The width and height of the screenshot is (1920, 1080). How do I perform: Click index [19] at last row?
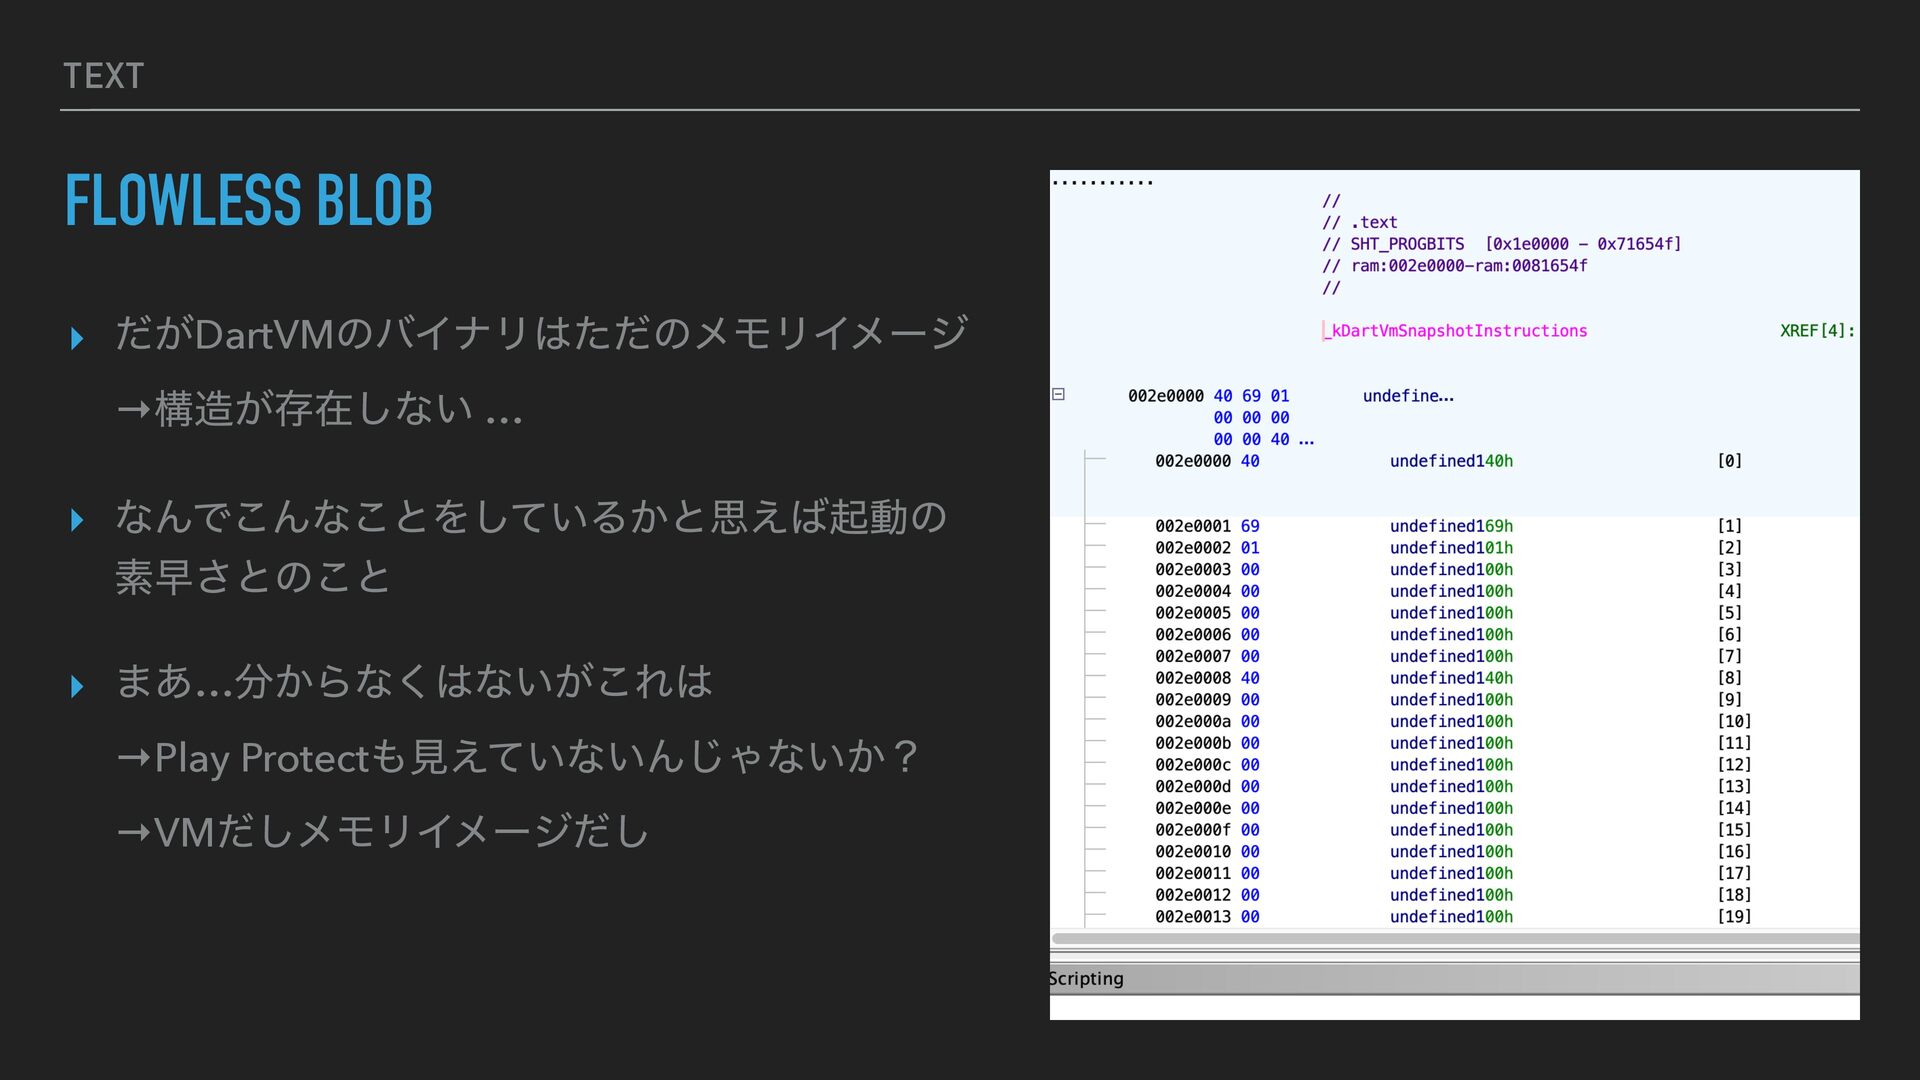click(1733, 917)
